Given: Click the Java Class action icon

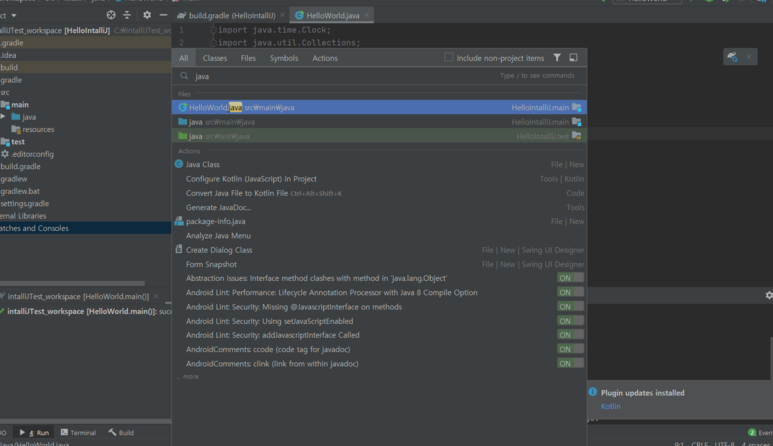Looking at the screenshot, I should point(179,164).
